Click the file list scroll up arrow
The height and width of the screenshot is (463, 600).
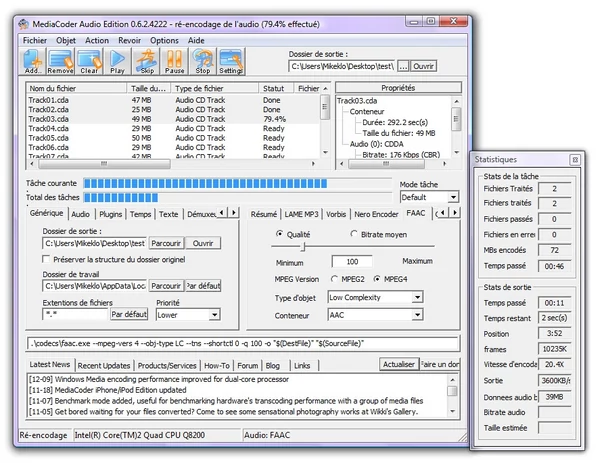(x=325, y=88)
